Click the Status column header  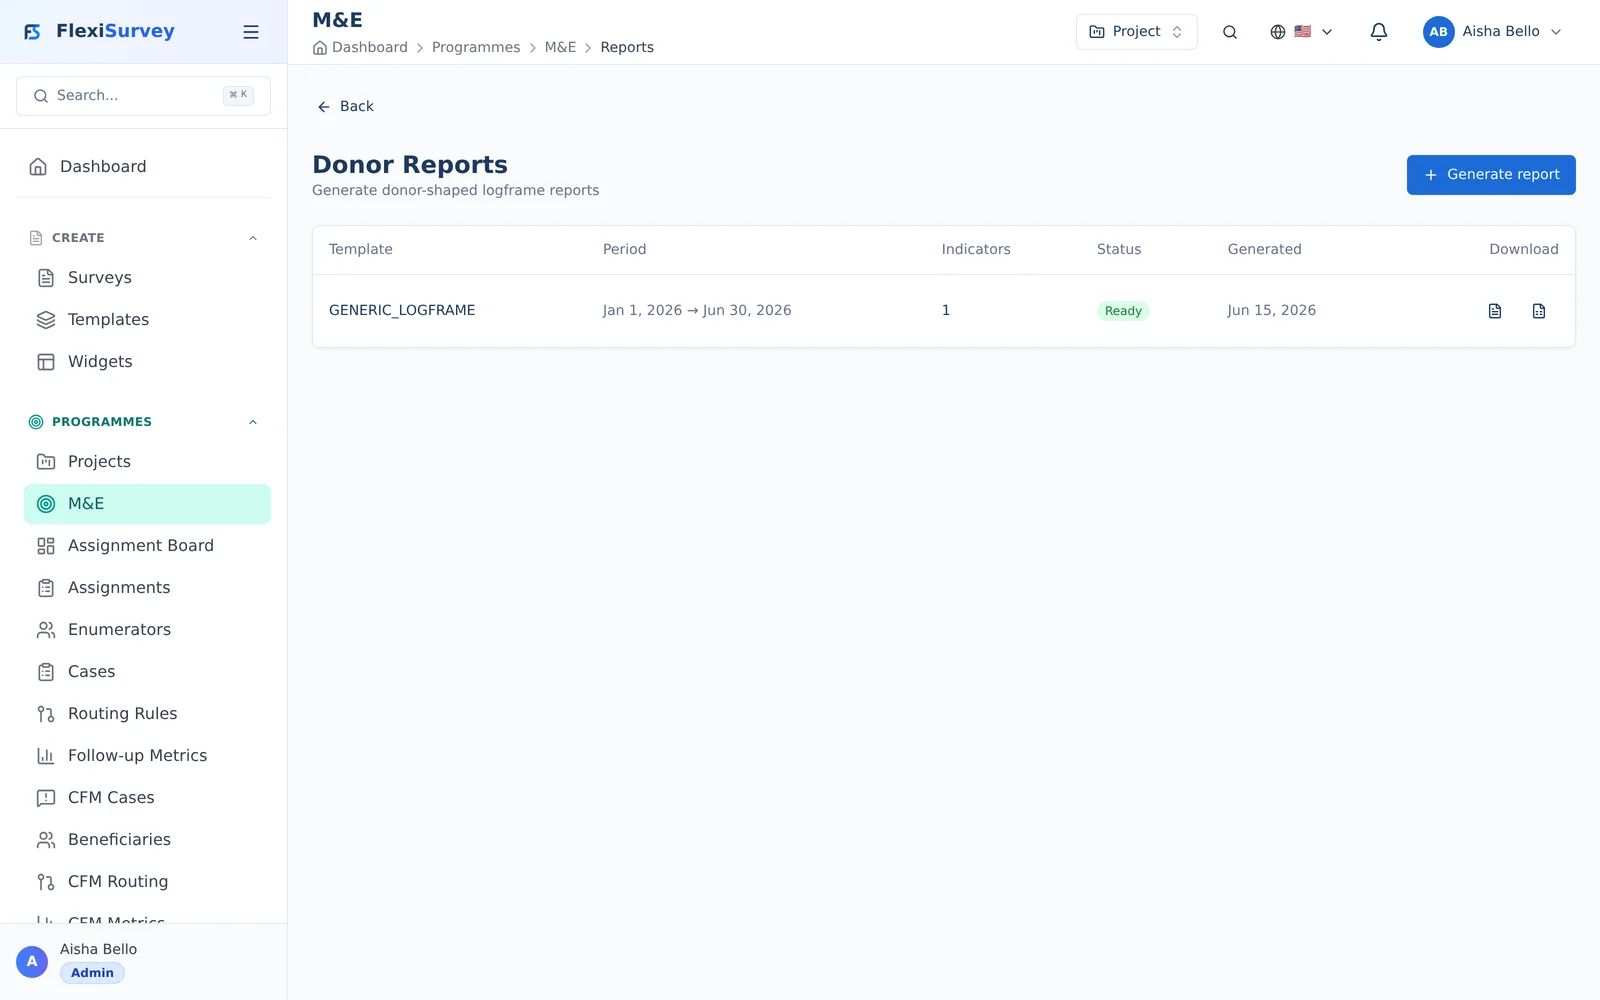point(1119,250)
